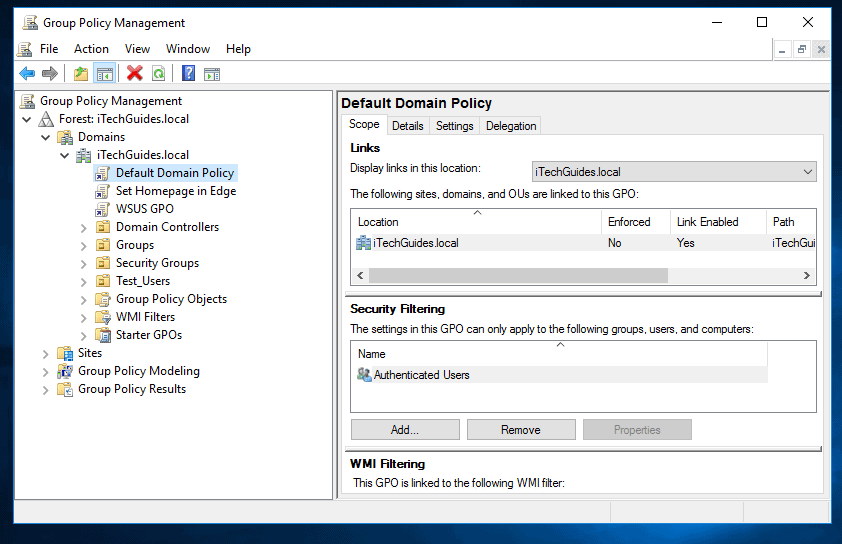Switch to the Details tab
Image resolution: width=842 pixels, height=544 pixels.
[x=407, y=126]
